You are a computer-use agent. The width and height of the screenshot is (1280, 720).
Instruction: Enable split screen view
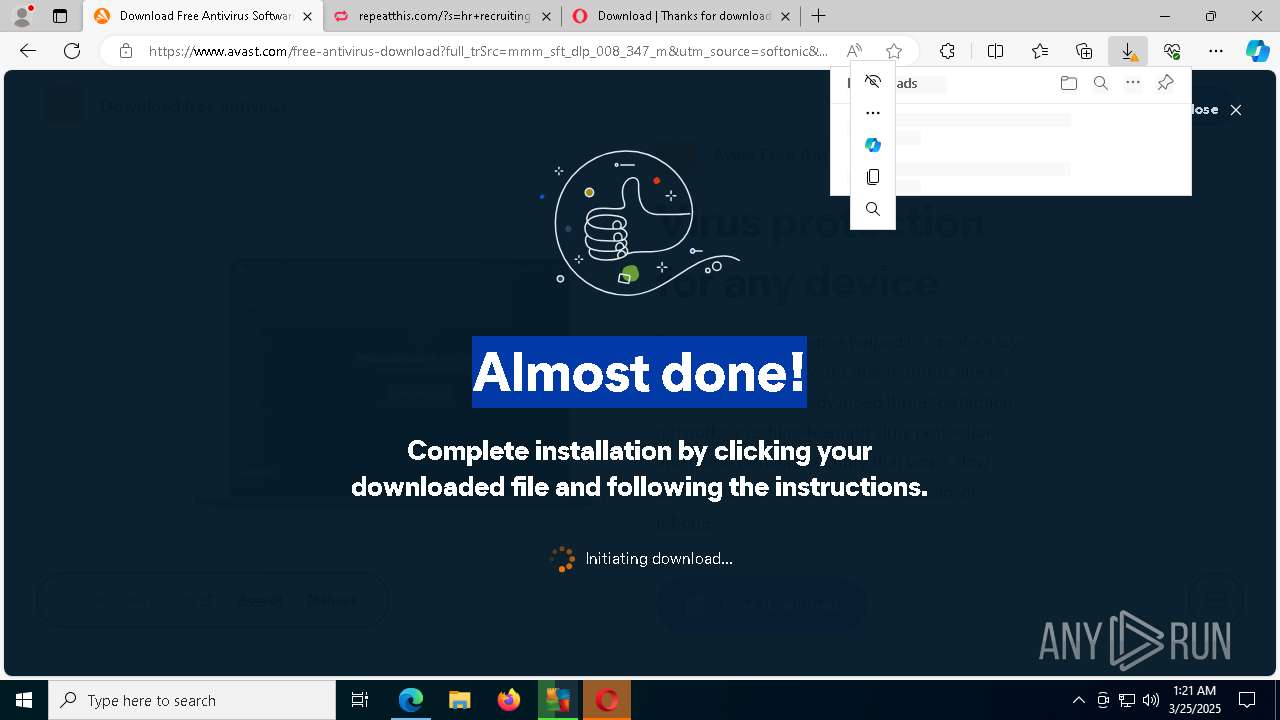[995, 51]
